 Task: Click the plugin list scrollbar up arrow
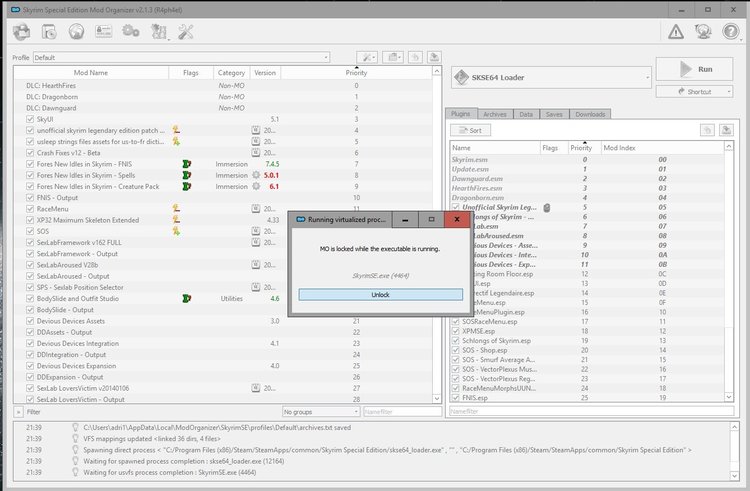pos(728,147)
